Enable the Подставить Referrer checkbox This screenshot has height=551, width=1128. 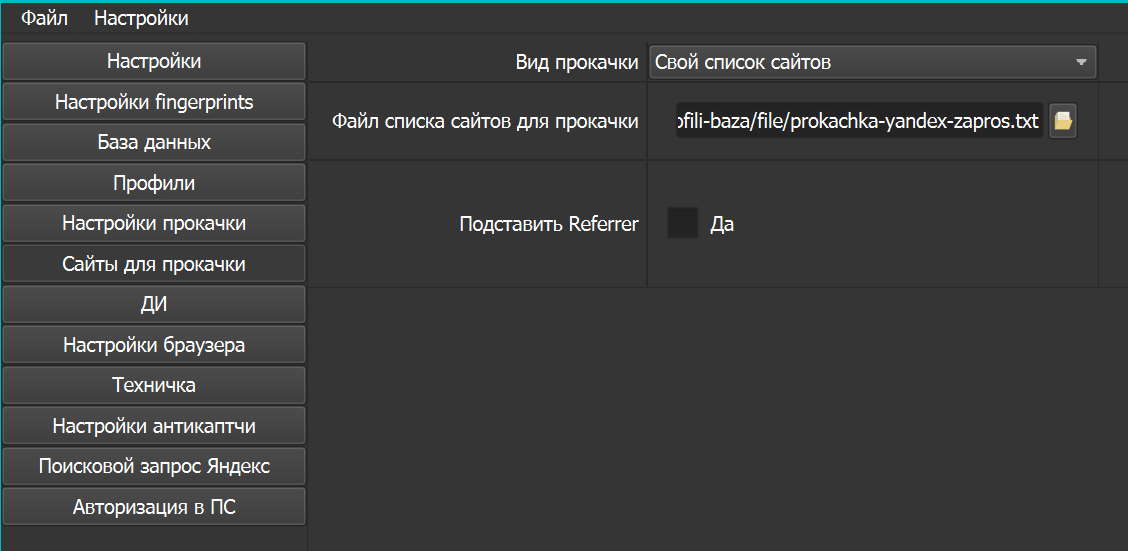point(682,223)
